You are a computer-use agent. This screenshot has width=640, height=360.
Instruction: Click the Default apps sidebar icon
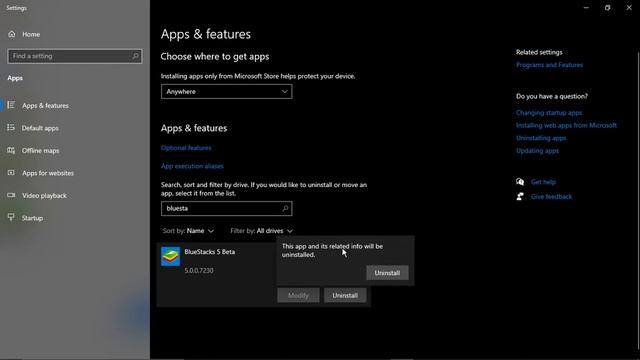[11, 128]
